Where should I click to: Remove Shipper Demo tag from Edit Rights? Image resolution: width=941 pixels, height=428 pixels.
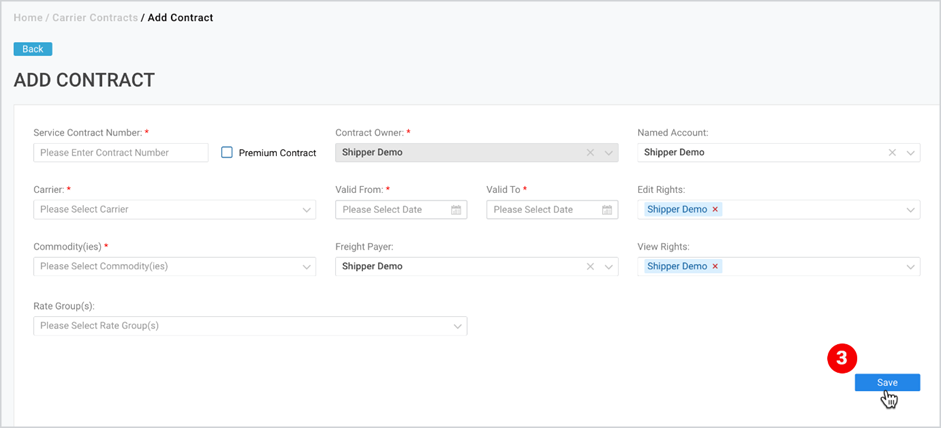[x=715, y=209]
